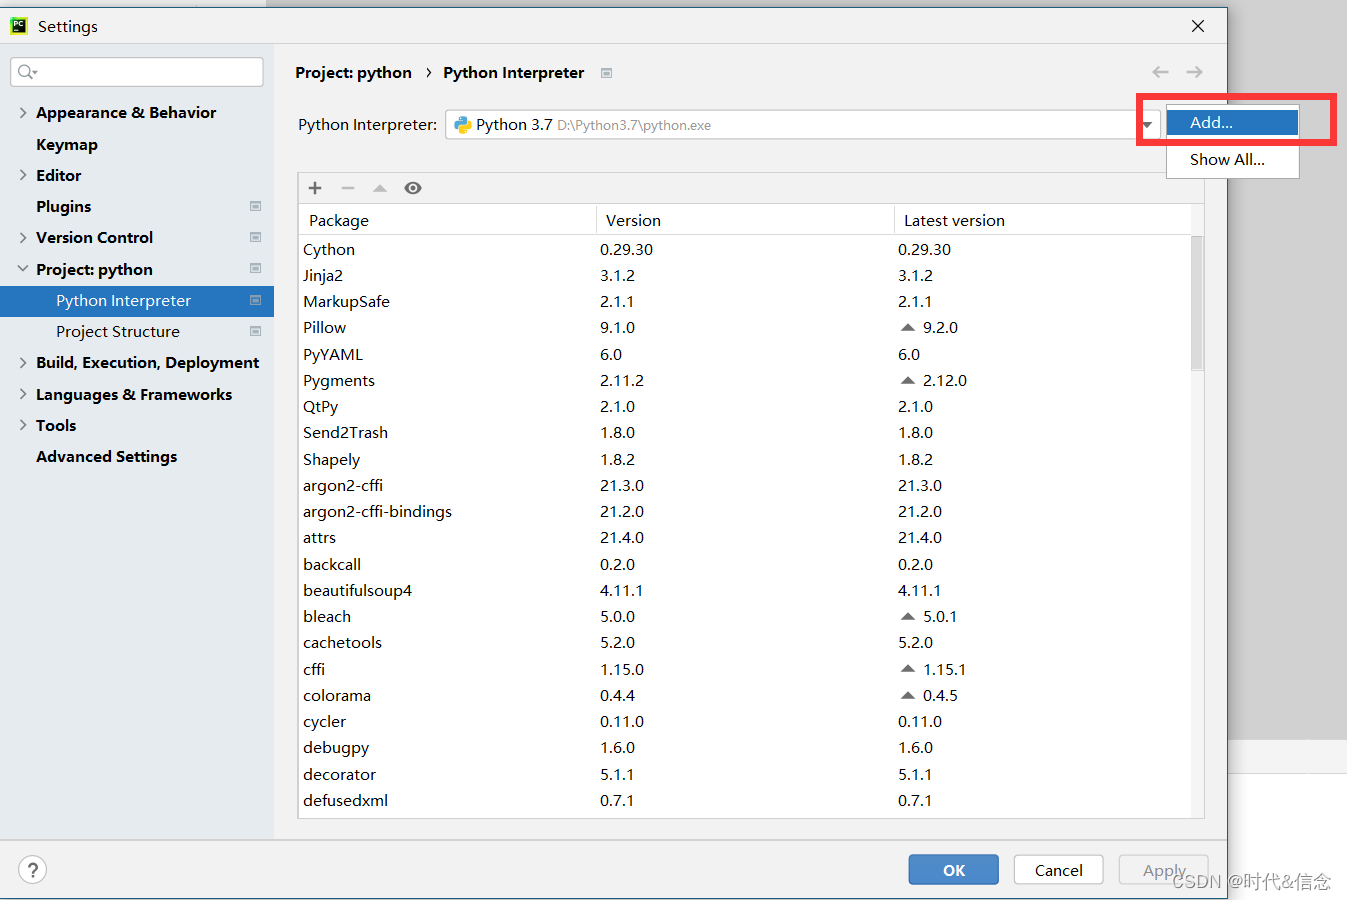Click the upgrade arrow for cffi 1.15.1
1347x900 pixels.
coord(908,668)
